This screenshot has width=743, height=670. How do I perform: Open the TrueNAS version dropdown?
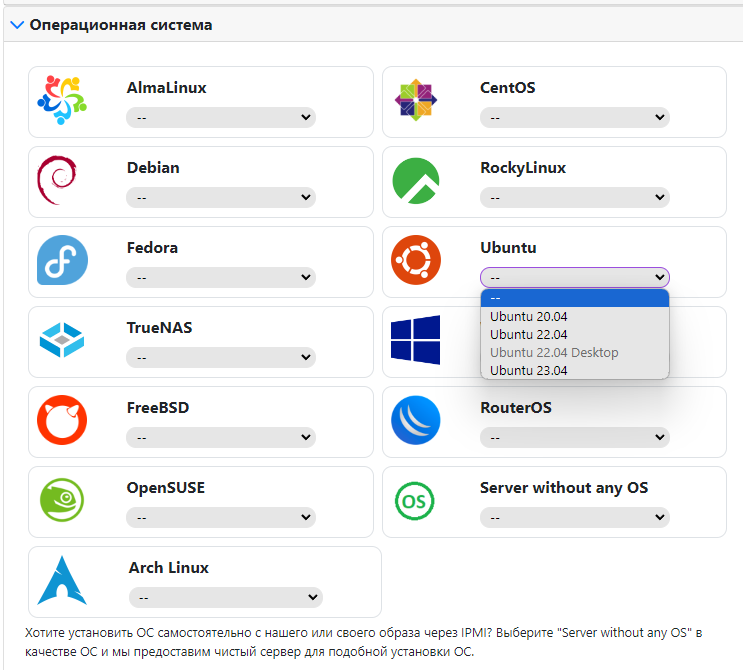[220, 357]
